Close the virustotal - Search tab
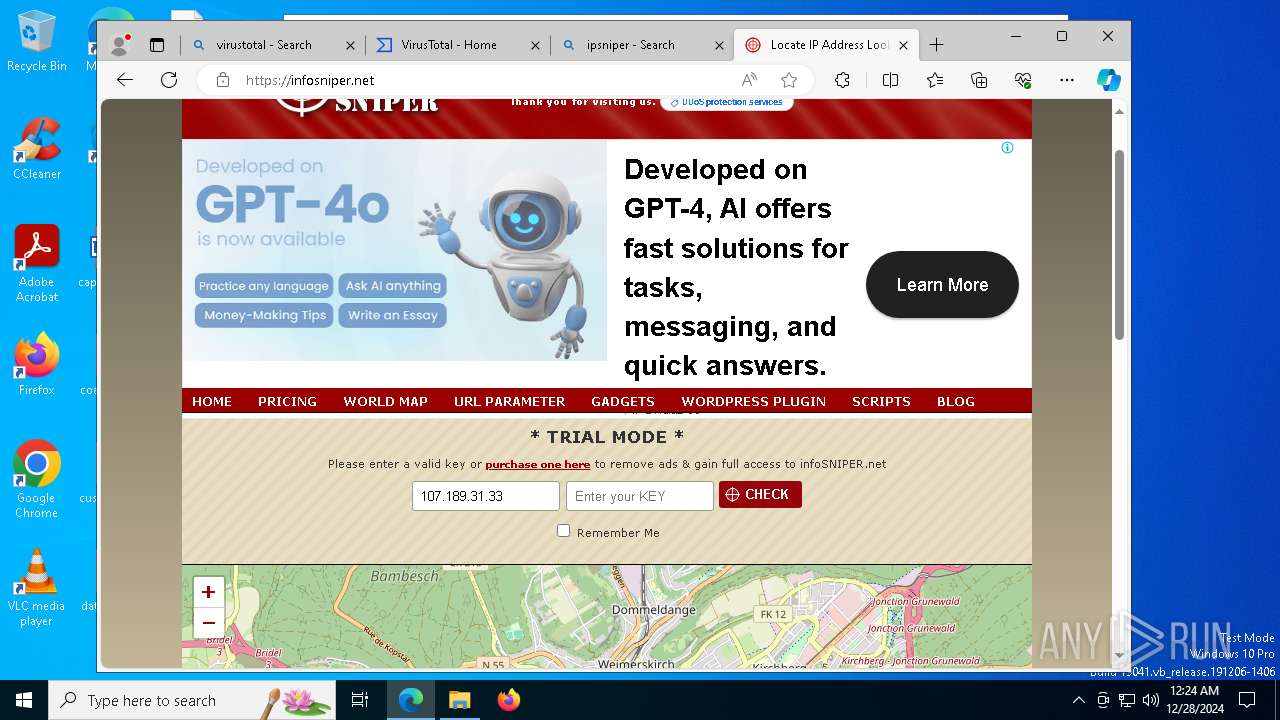This screenshot has width=1280, height=720. coord(350,45)
